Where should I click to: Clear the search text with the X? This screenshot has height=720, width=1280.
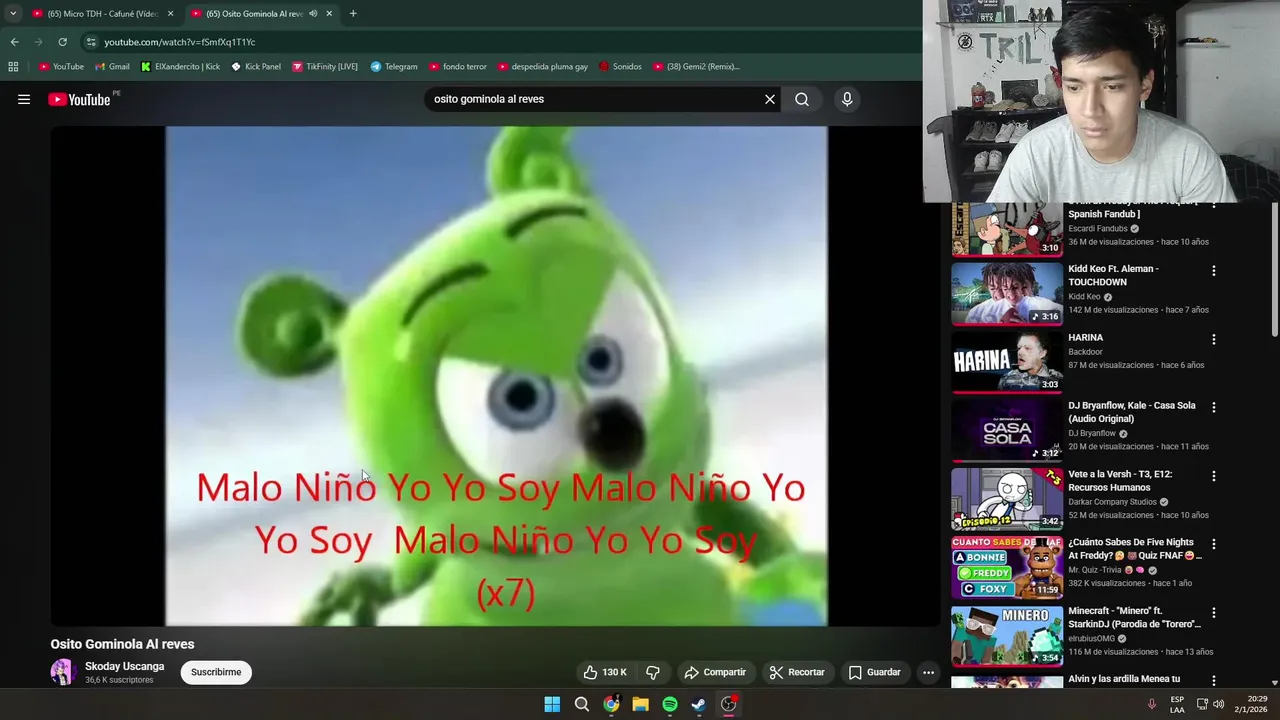770,99
